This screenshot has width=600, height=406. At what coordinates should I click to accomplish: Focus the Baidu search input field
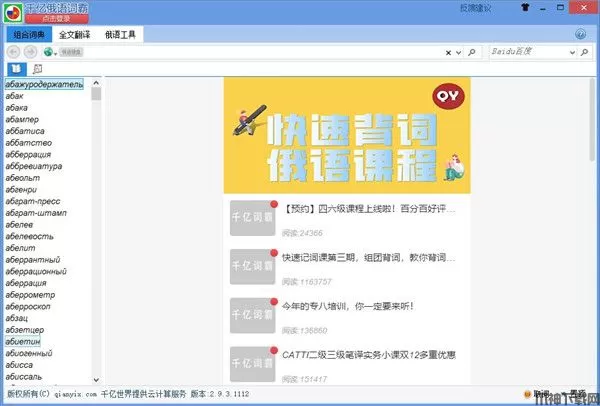[529, 52]
